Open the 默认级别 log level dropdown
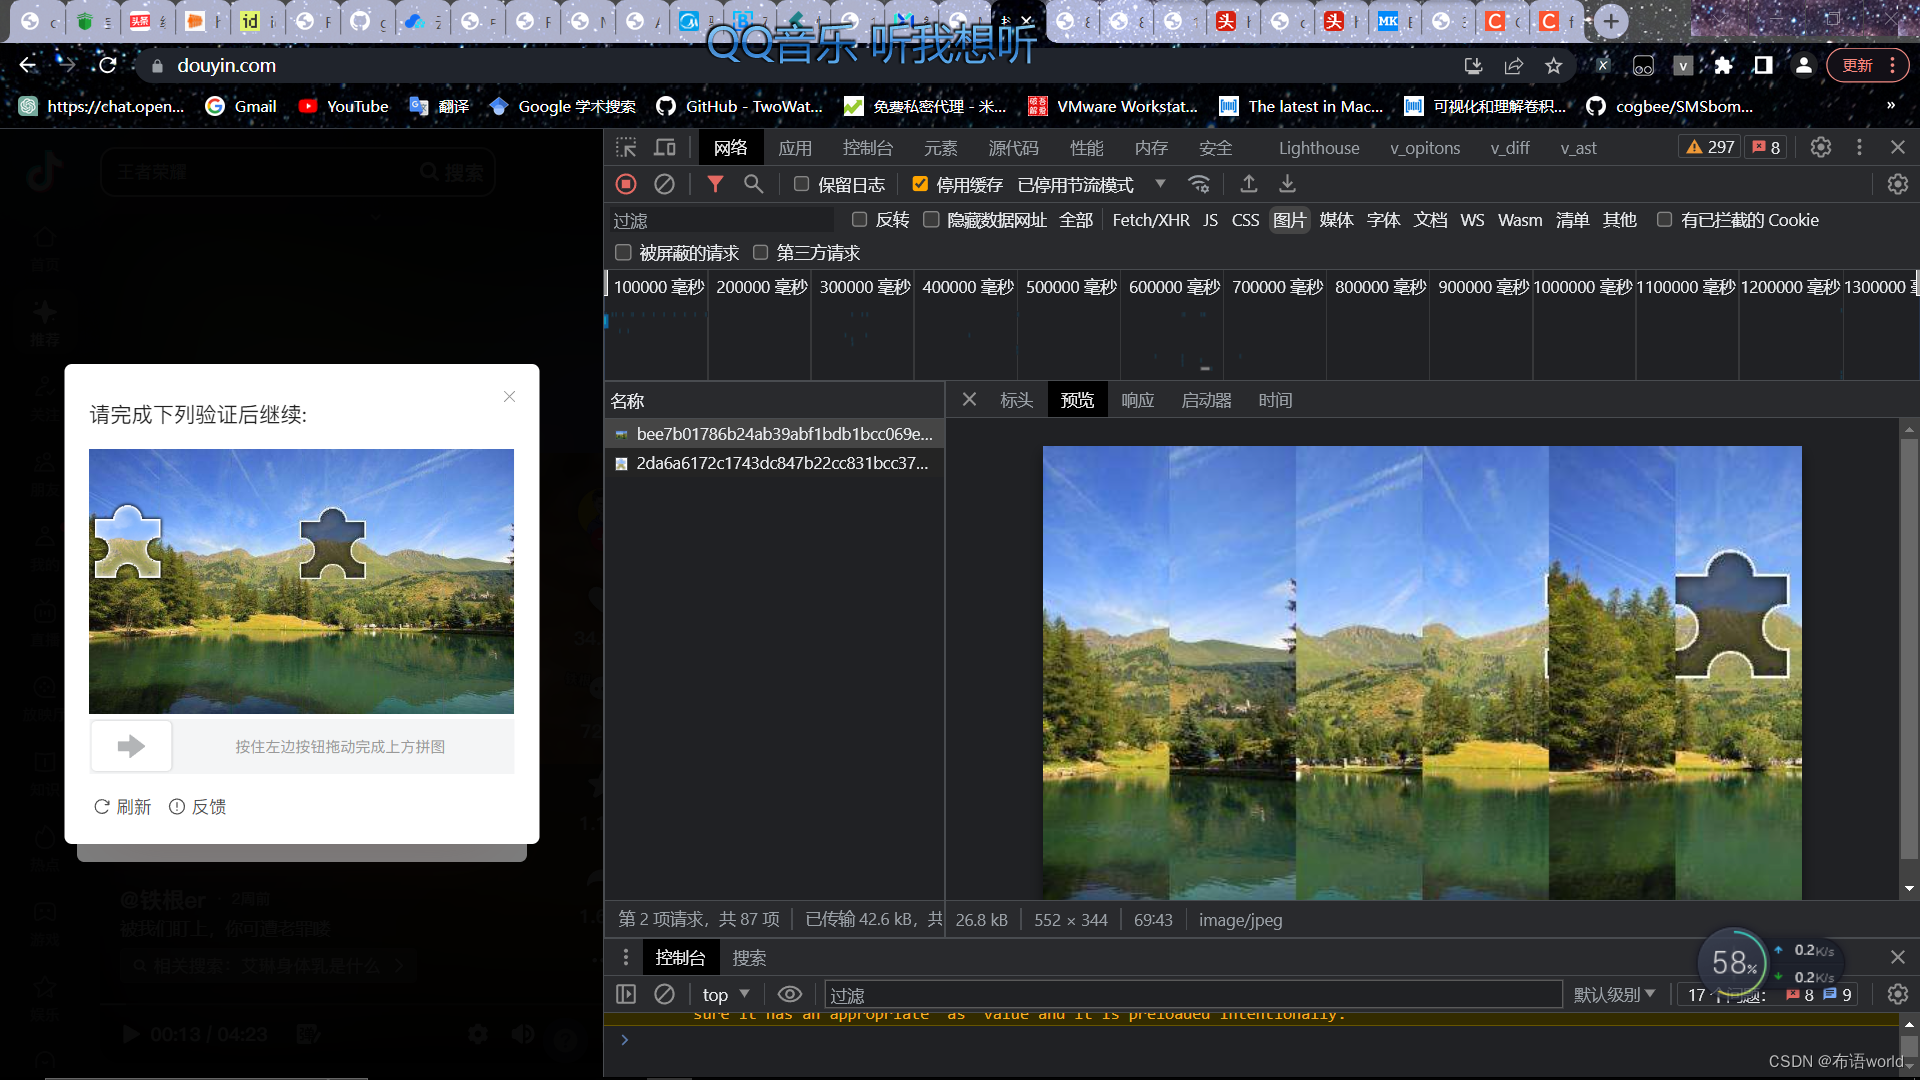 [1614, 995]
